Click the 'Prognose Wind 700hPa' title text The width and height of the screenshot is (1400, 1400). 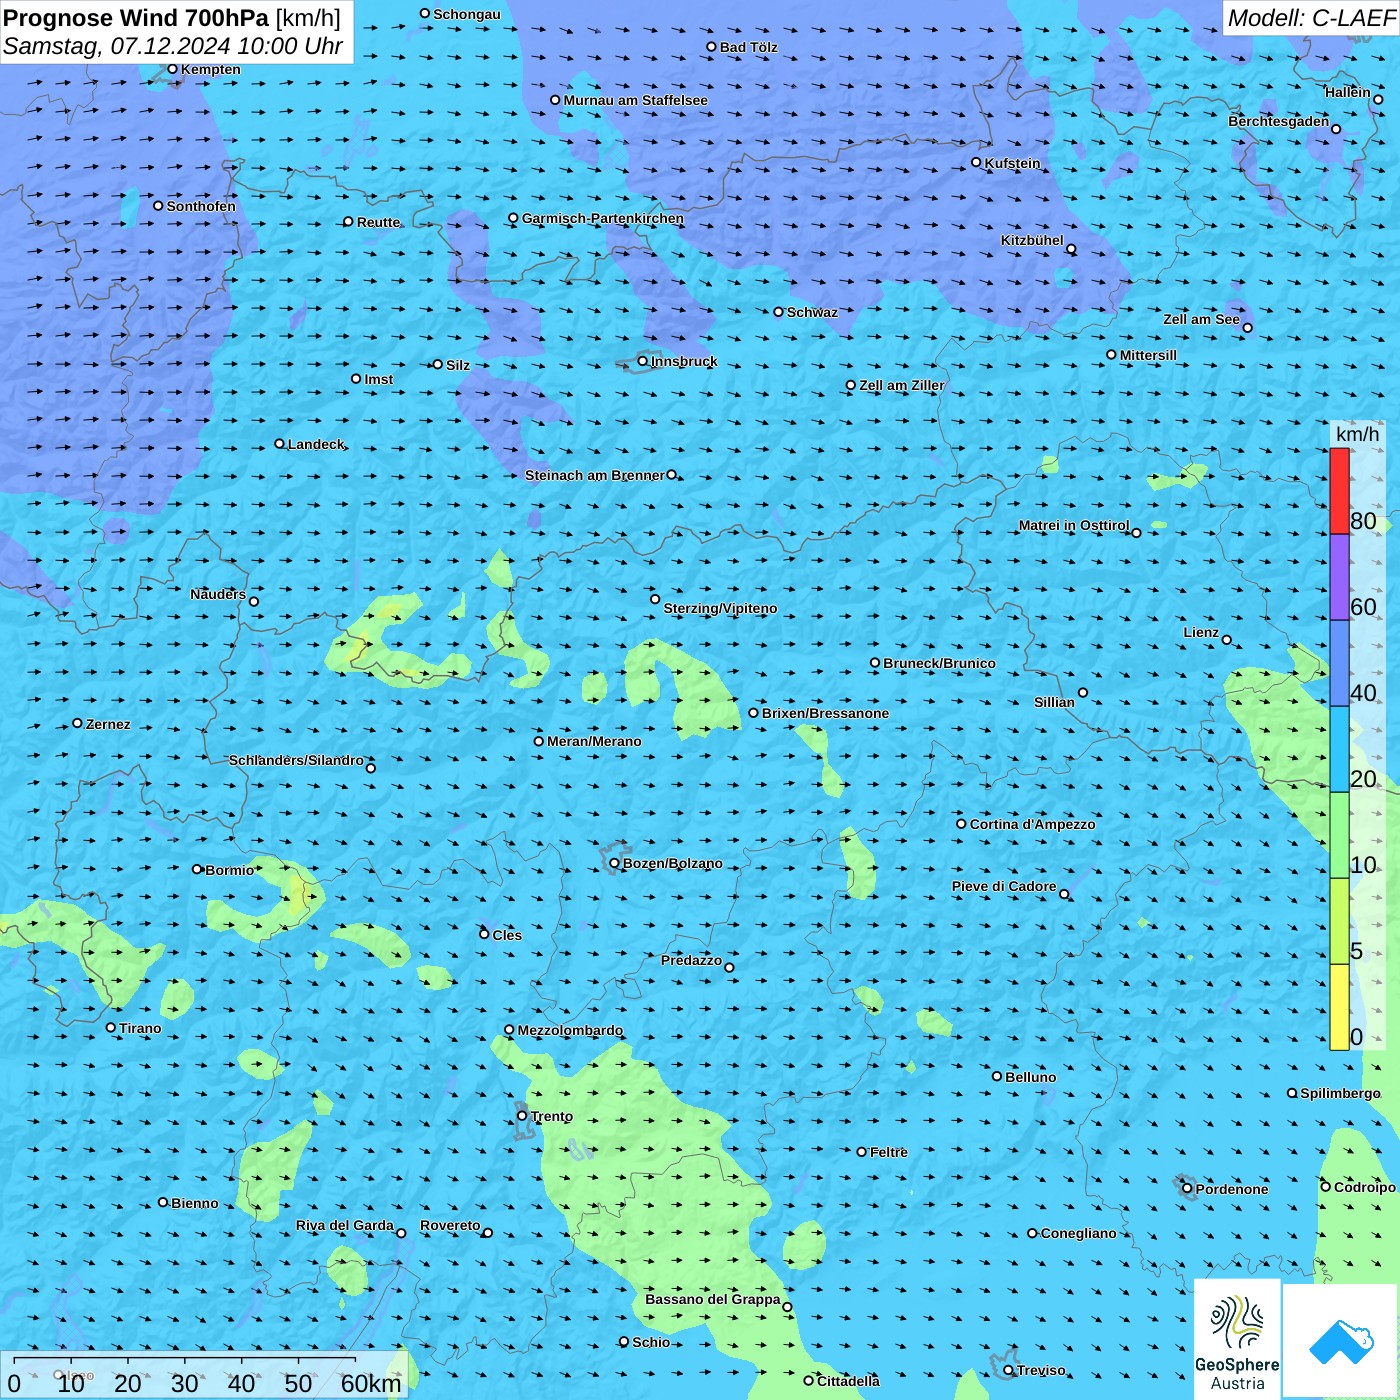coord(136,18)
